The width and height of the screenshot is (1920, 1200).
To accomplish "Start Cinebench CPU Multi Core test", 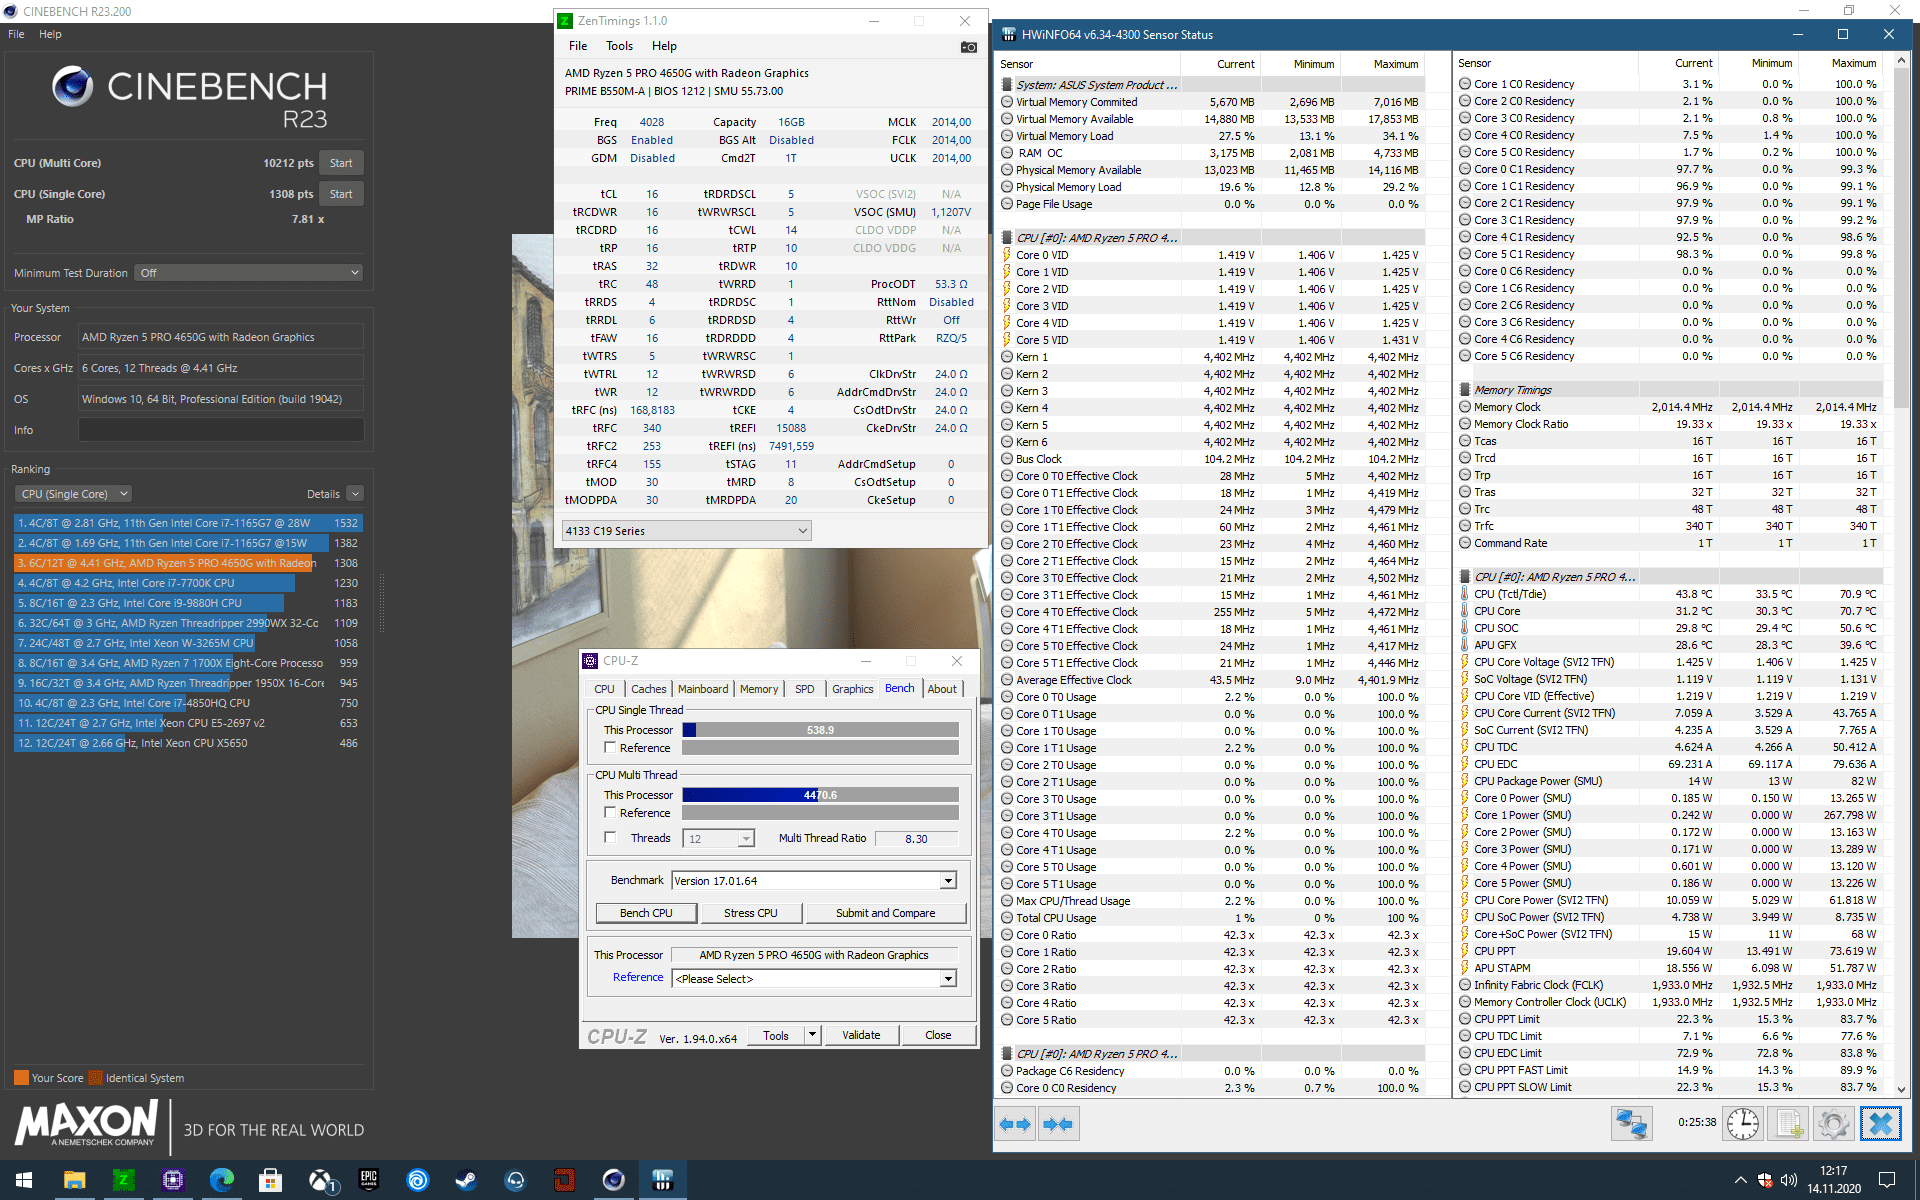I will click(x=341, y=163).
